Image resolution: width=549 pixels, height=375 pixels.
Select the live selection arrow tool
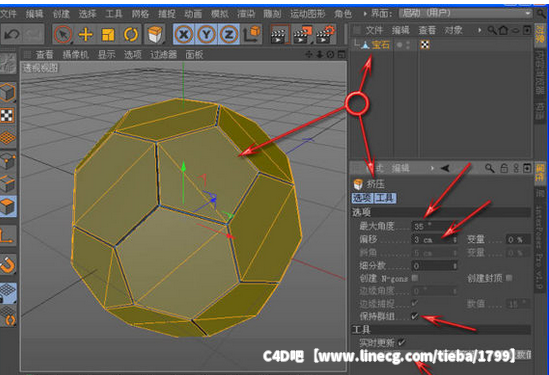tap(63, 34)
